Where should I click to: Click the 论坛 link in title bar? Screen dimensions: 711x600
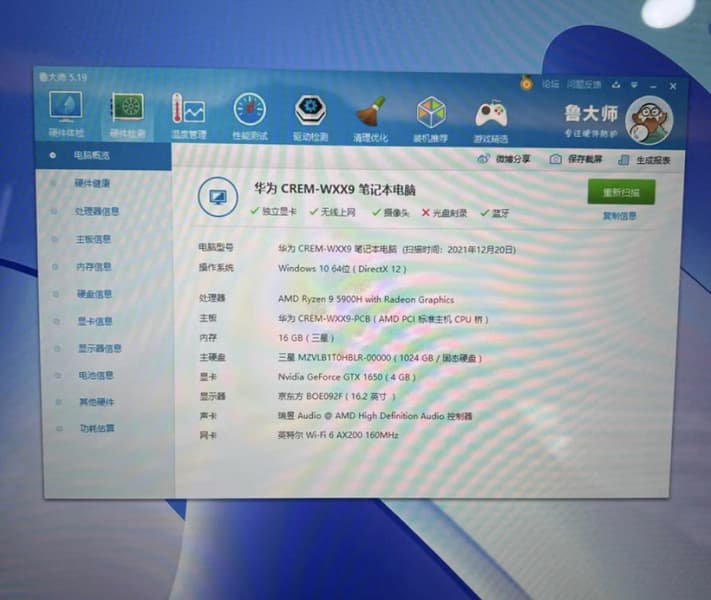550,84
